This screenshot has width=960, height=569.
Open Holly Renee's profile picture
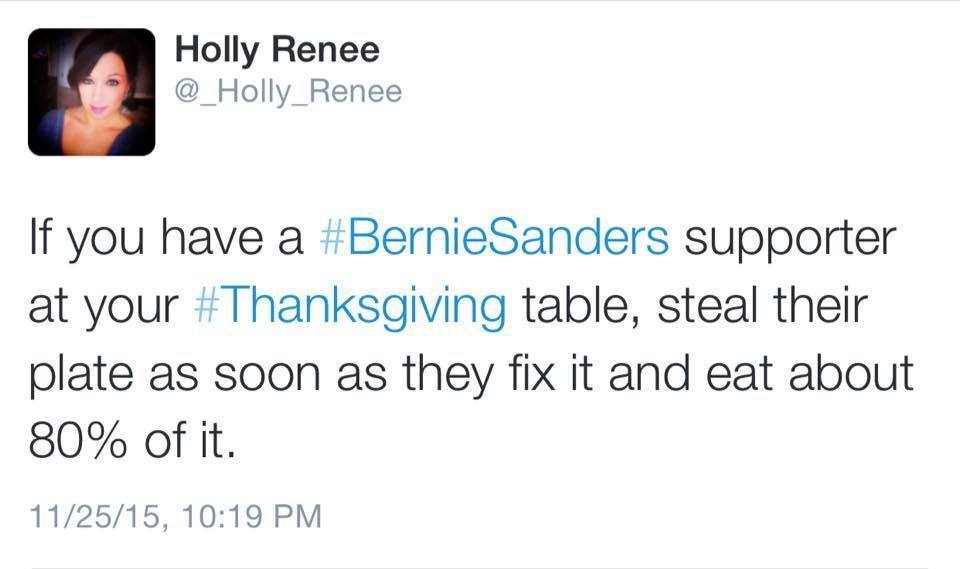click(91, 92)
